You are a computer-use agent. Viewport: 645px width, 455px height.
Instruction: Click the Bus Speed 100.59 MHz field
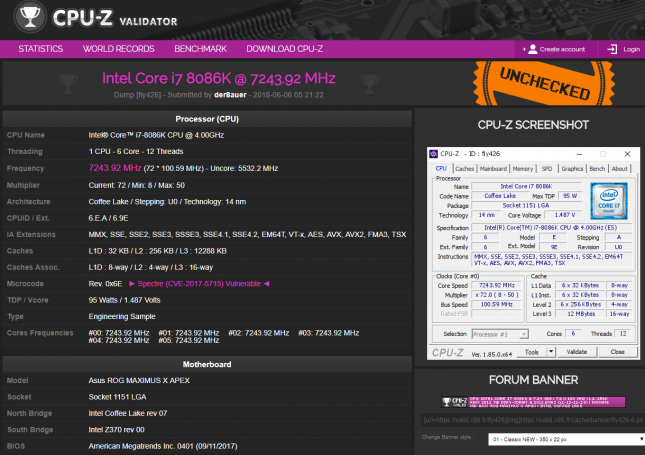coord(497,304)
